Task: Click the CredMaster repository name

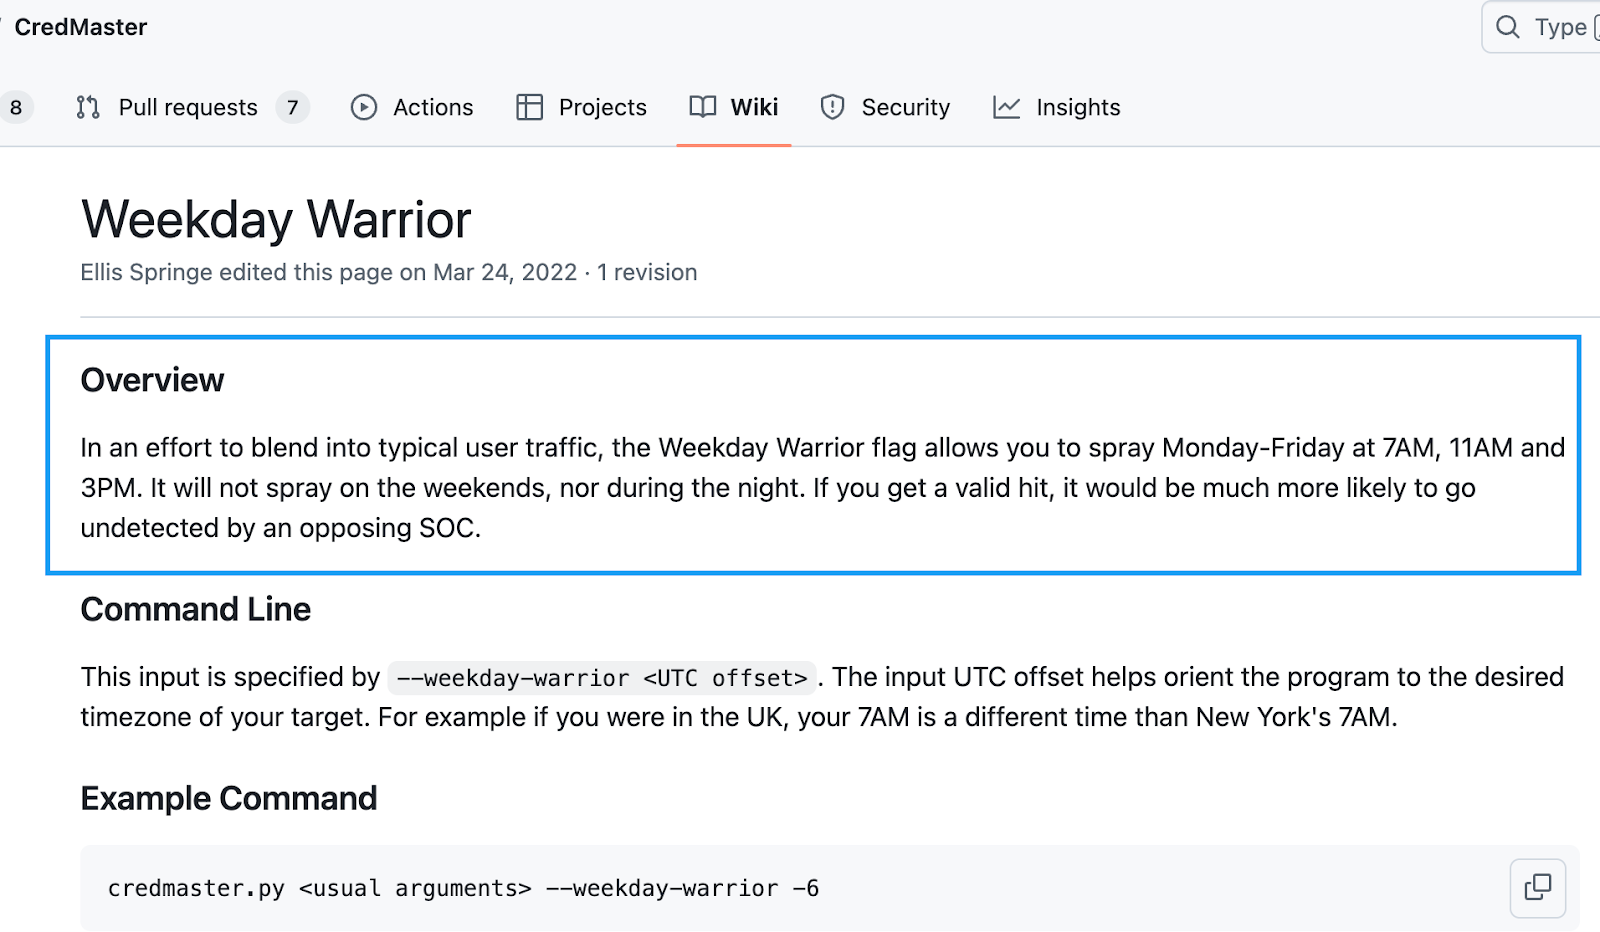Action: coord(81,27)
